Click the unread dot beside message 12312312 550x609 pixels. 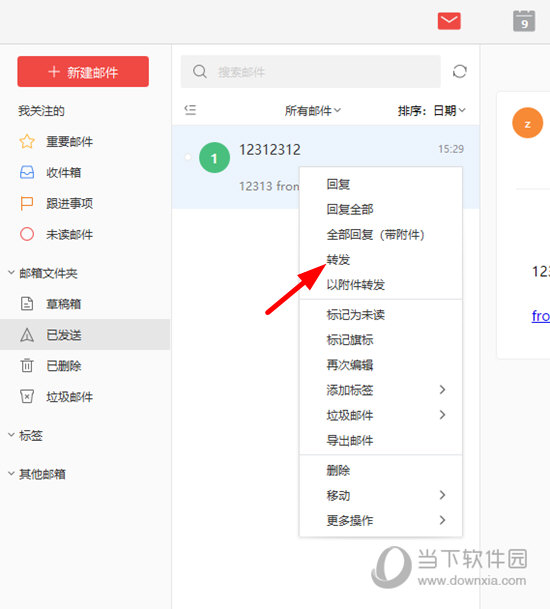[188, 157]
